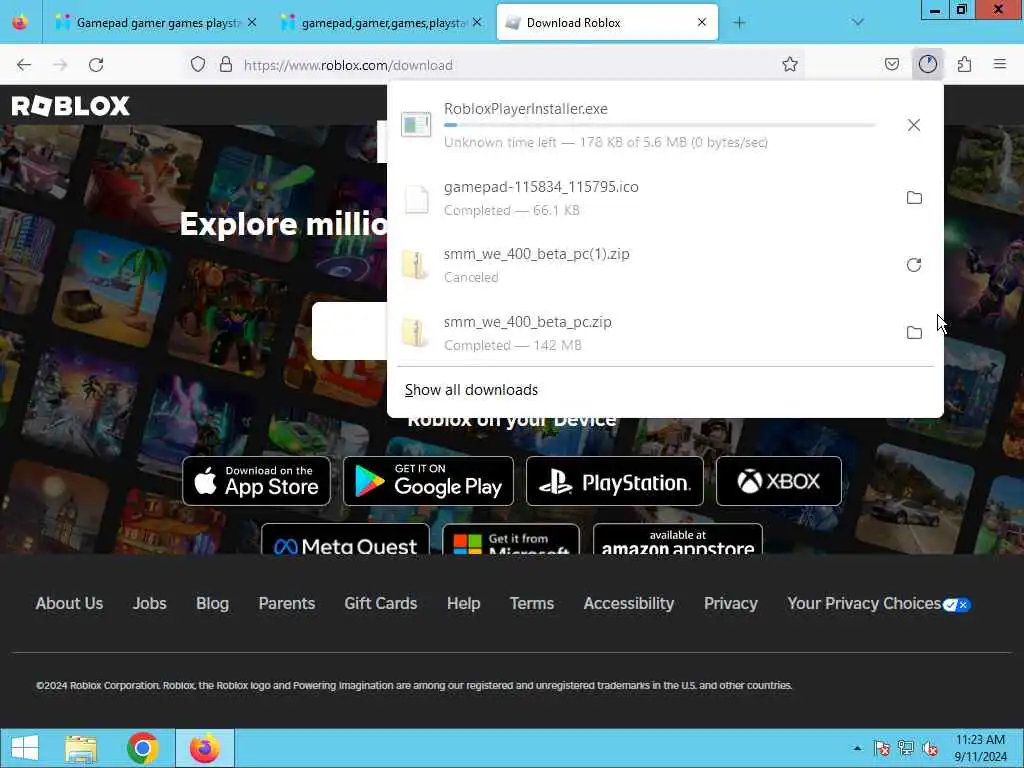Save page to Pocket
1024x768 pixels.
click(x=891, y=64)
